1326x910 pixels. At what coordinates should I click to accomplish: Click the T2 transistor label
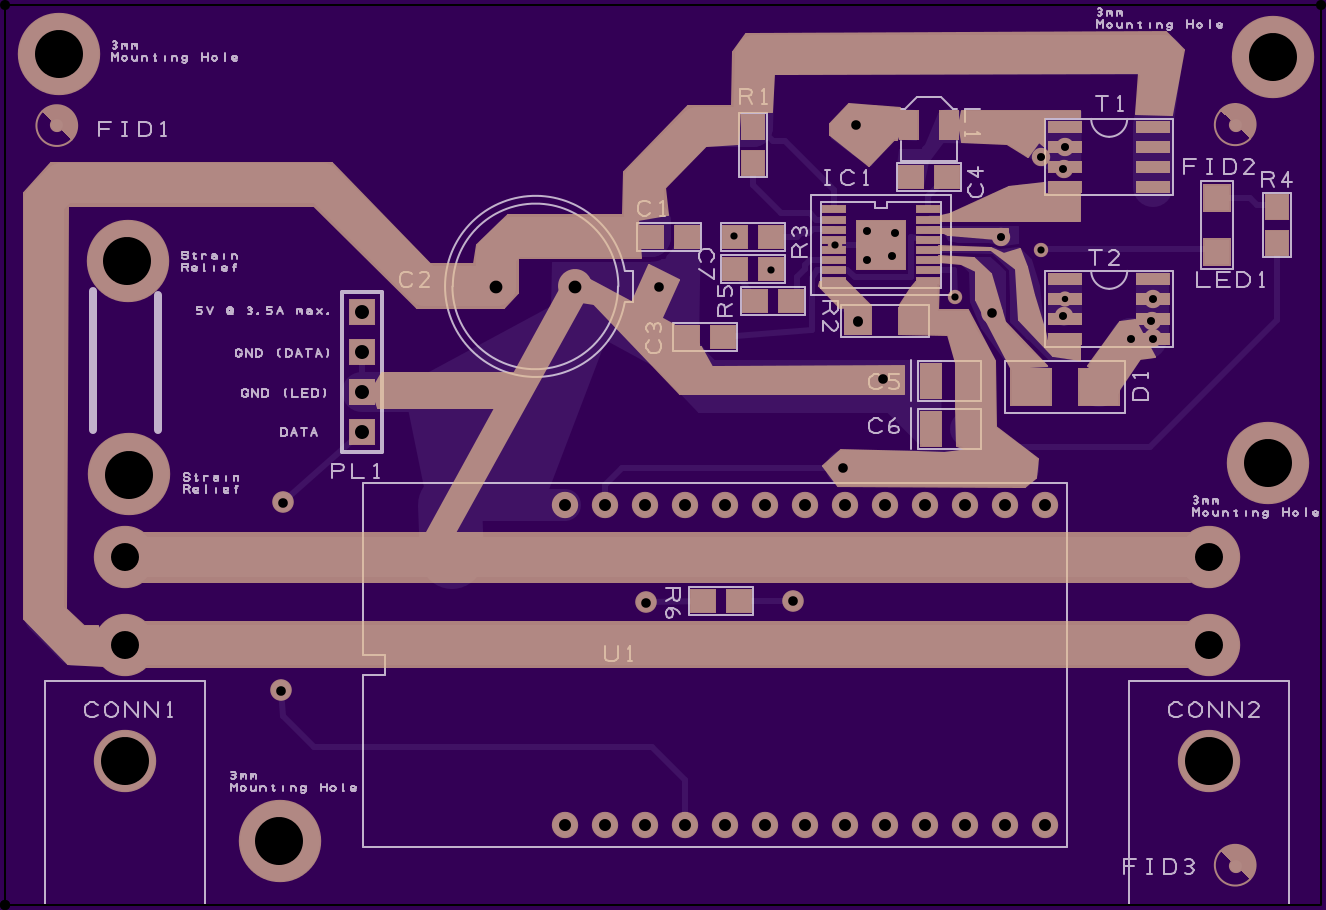click(1104, 258)
